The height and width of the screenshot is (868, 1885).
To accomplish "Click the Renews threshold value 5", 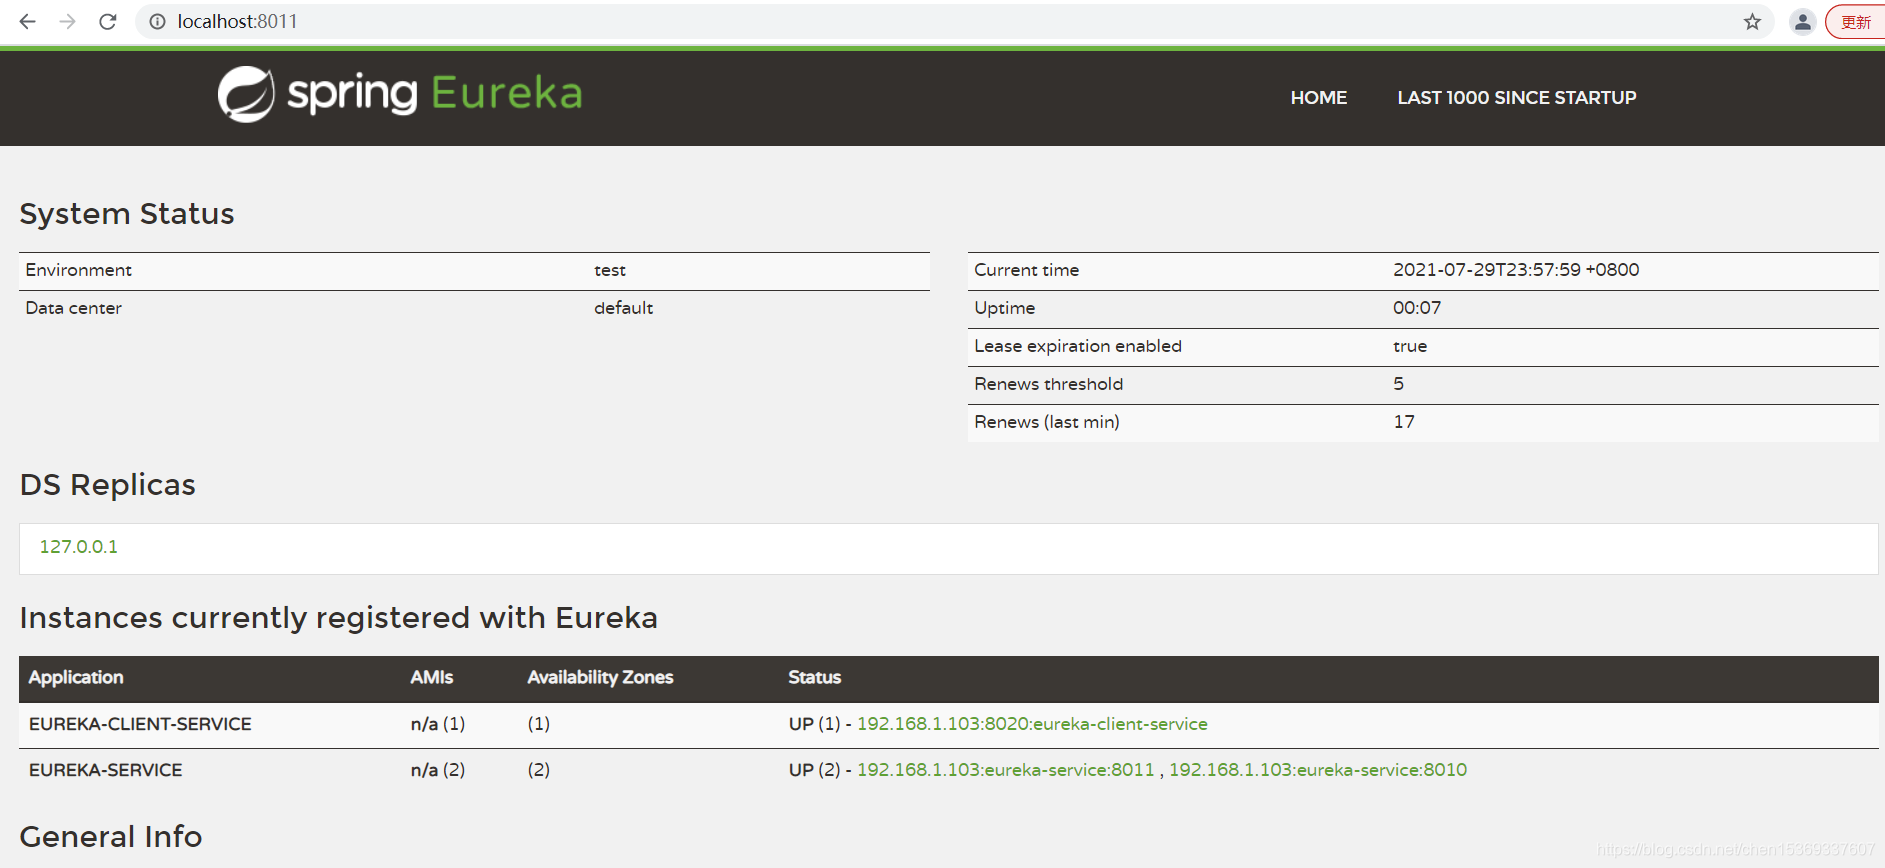I will pos(1399,384).
